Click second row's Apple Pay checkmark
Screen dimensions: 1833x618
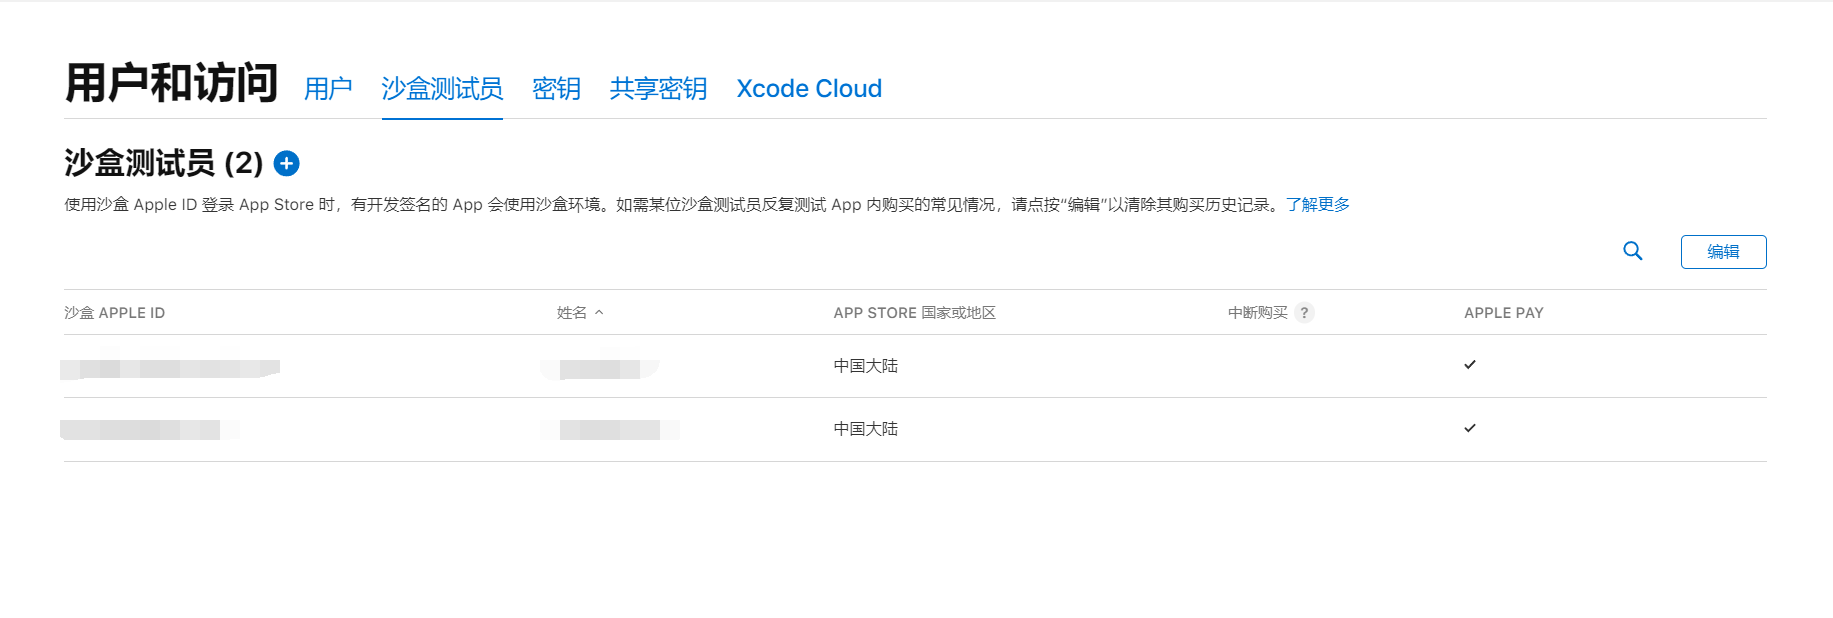click(1470, 428)
